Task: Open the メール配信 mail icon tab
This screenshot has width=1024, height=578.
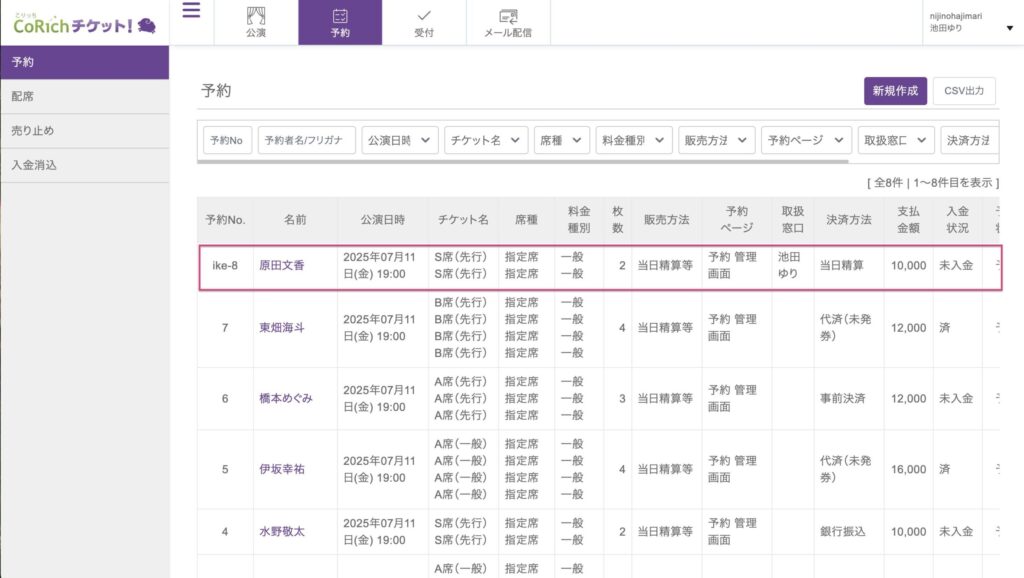Action: tap(508, 23)
